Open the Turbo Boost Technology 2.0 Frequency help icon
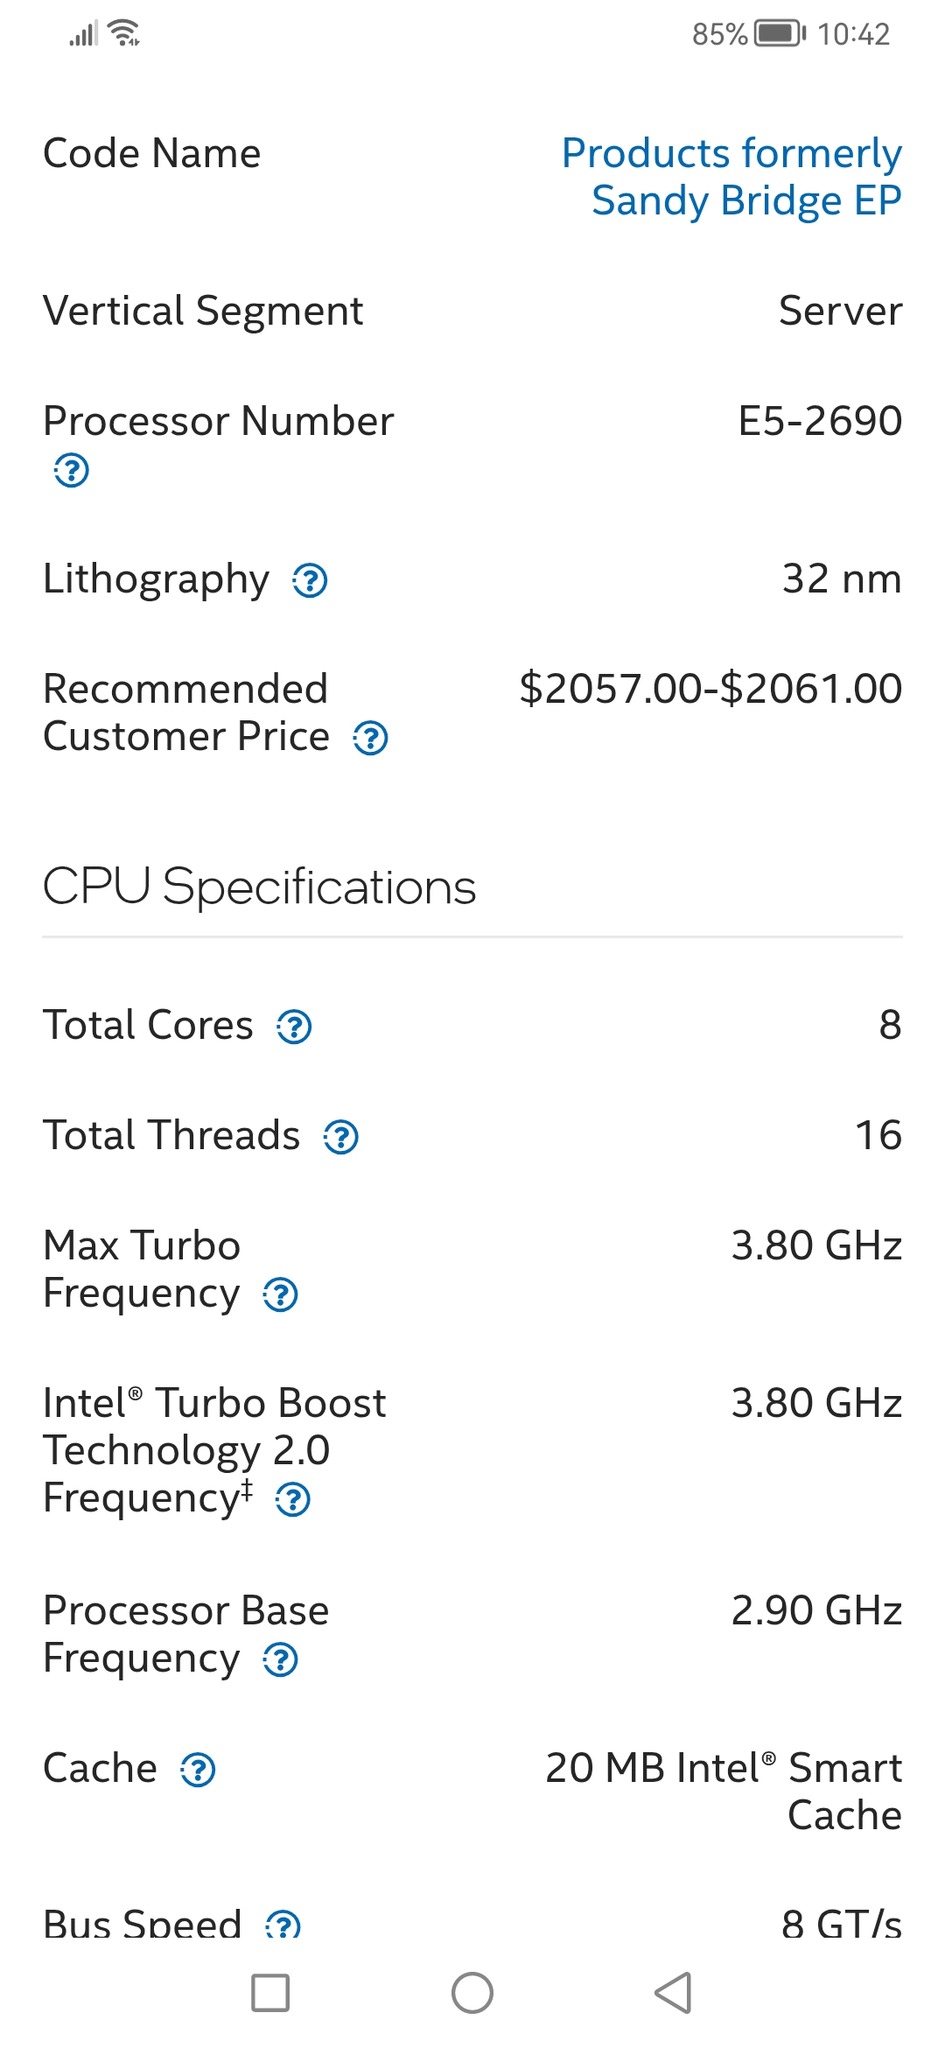Screen dimensions: 945x2048 tap(293, 1500)
